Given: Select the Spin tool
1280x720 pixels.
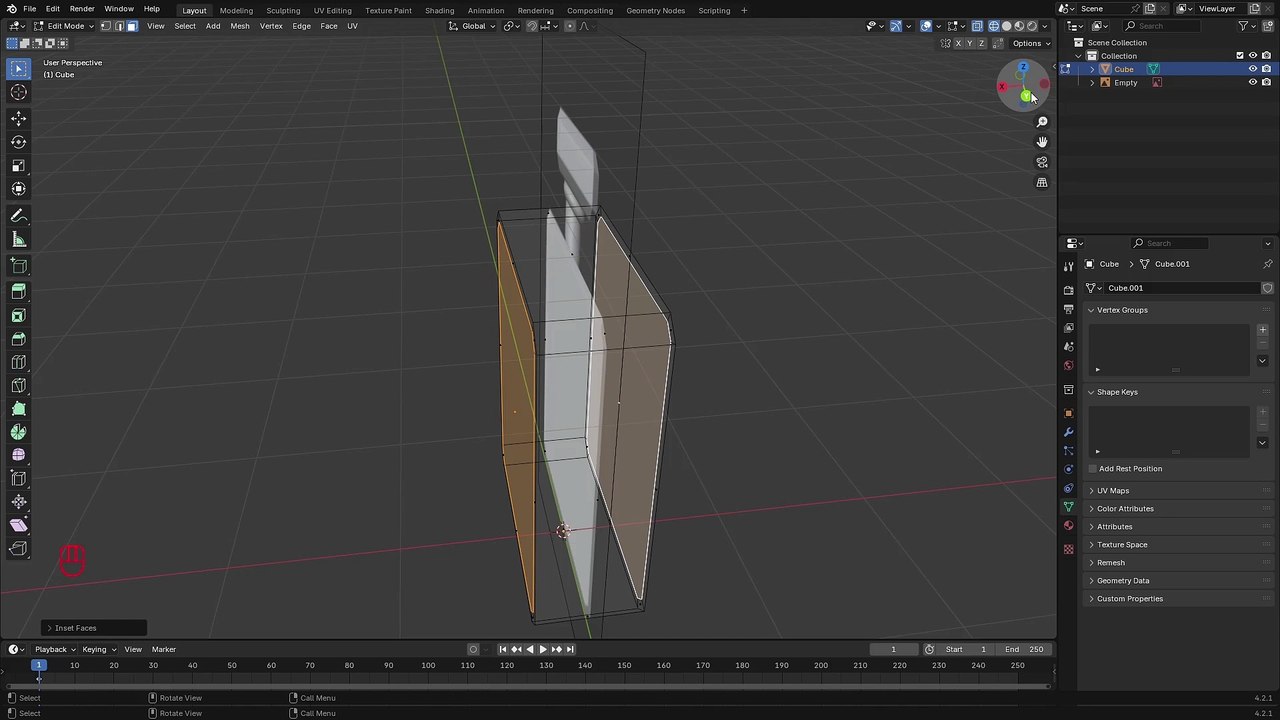Looking at the screenshot, I should (x=18, y=432).
